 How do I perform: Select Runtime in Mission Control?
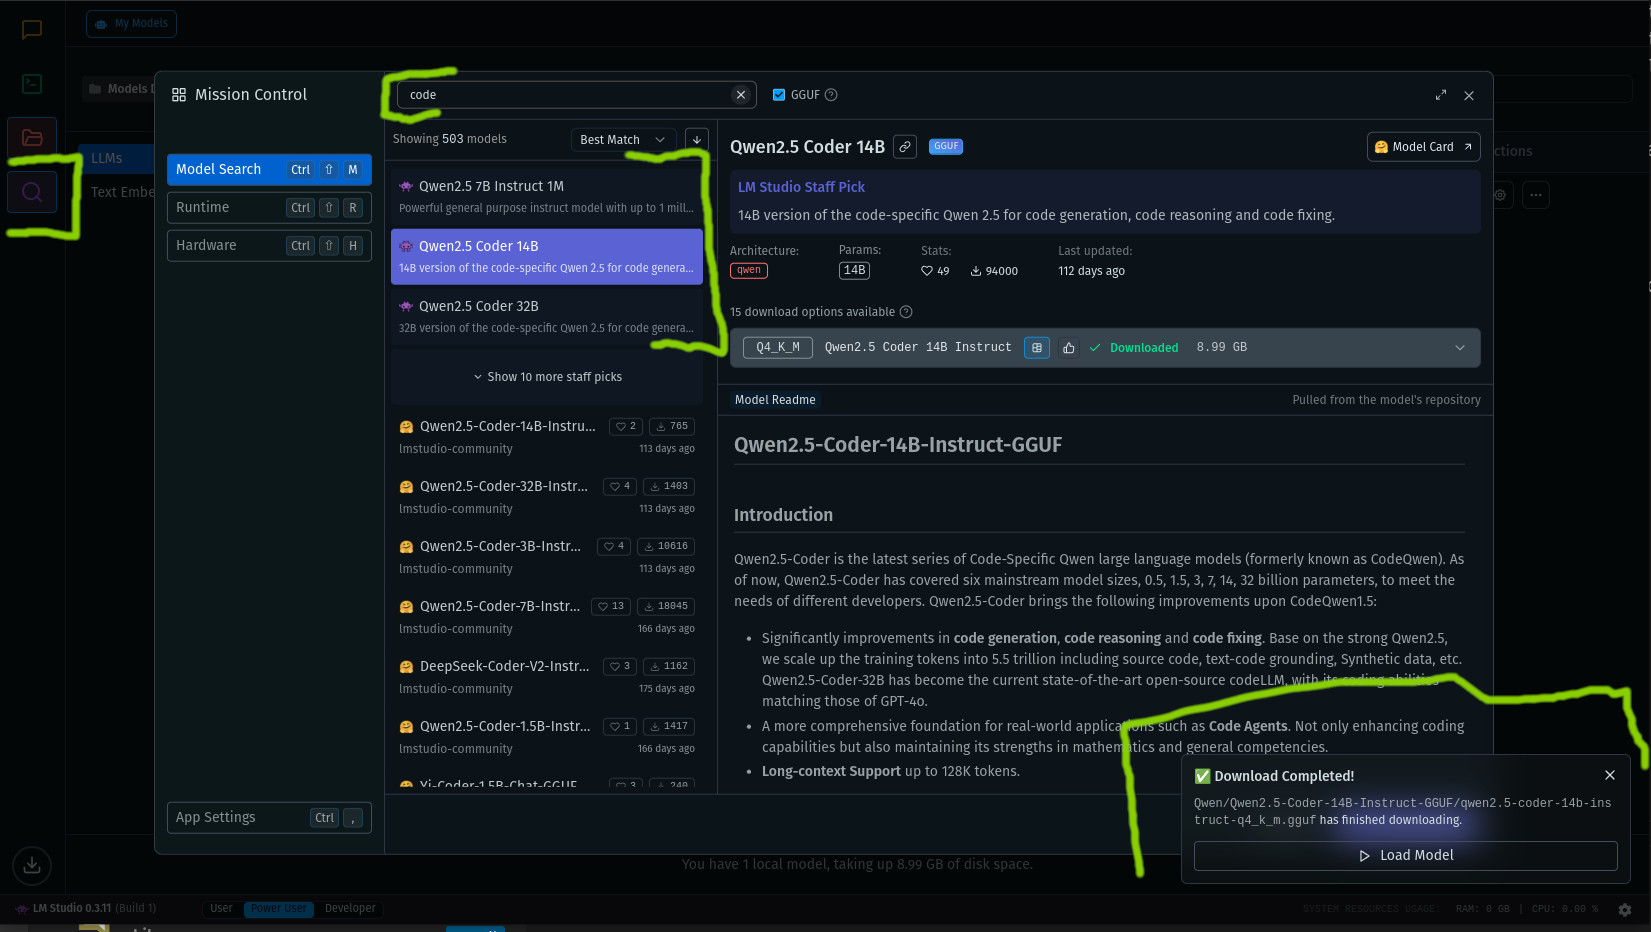[x=269, y=208]
